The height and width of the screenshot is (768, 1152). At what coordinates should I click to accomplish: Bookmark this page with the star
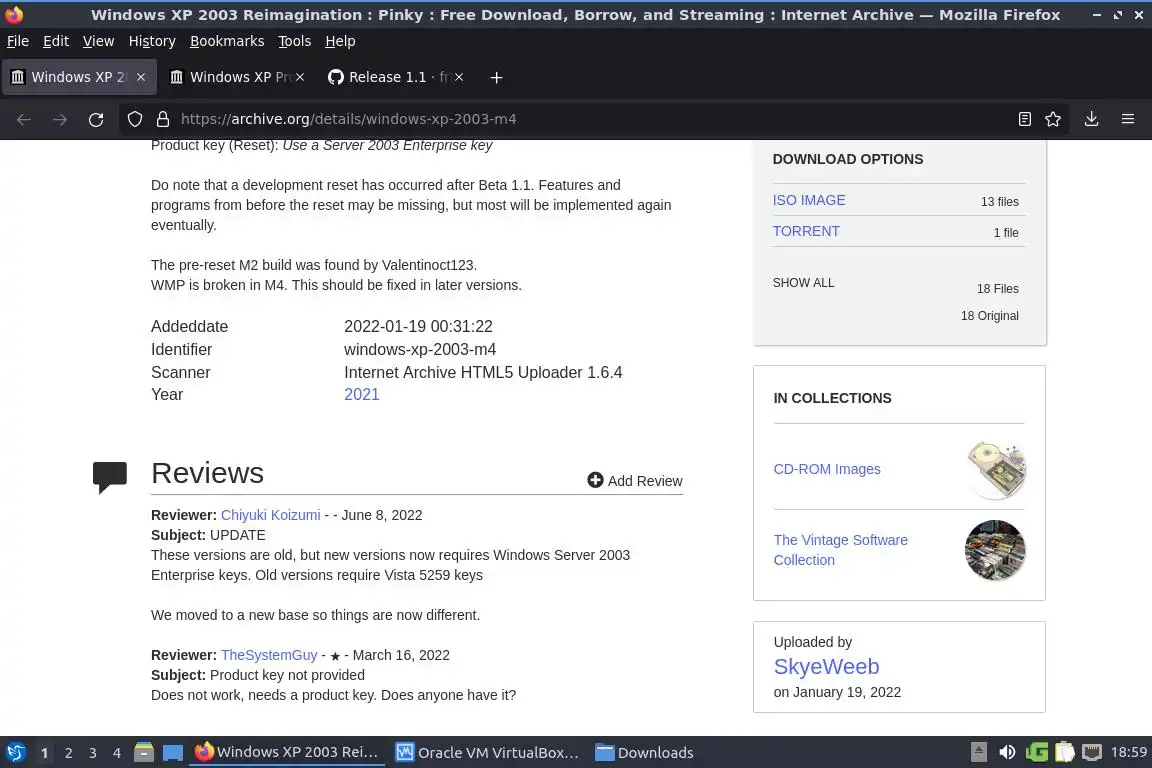click(1053, 119)
